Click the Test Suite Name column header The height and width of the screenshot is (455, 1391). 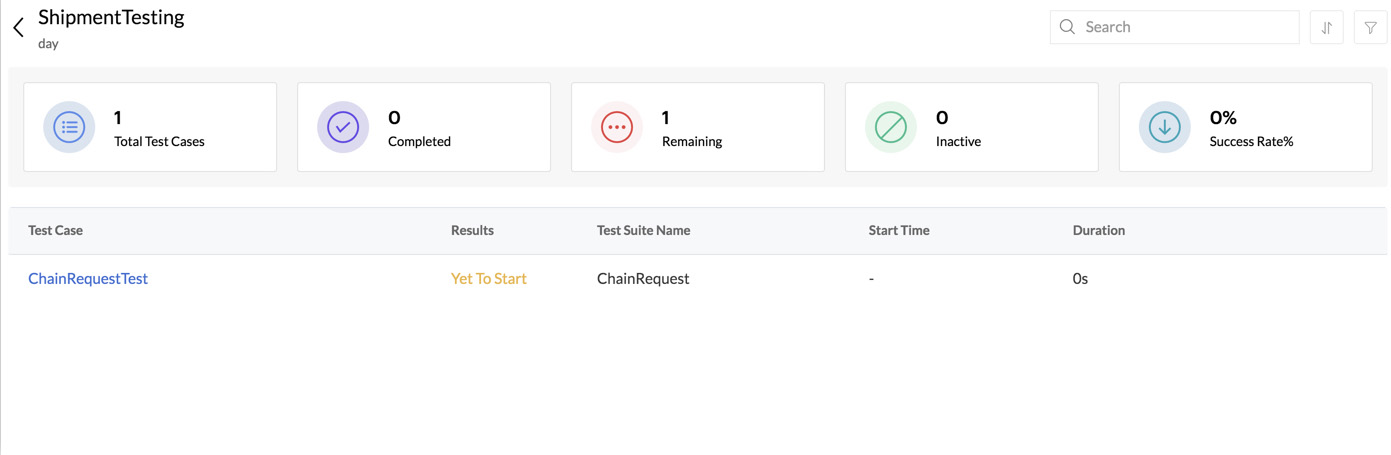[643, 230]
